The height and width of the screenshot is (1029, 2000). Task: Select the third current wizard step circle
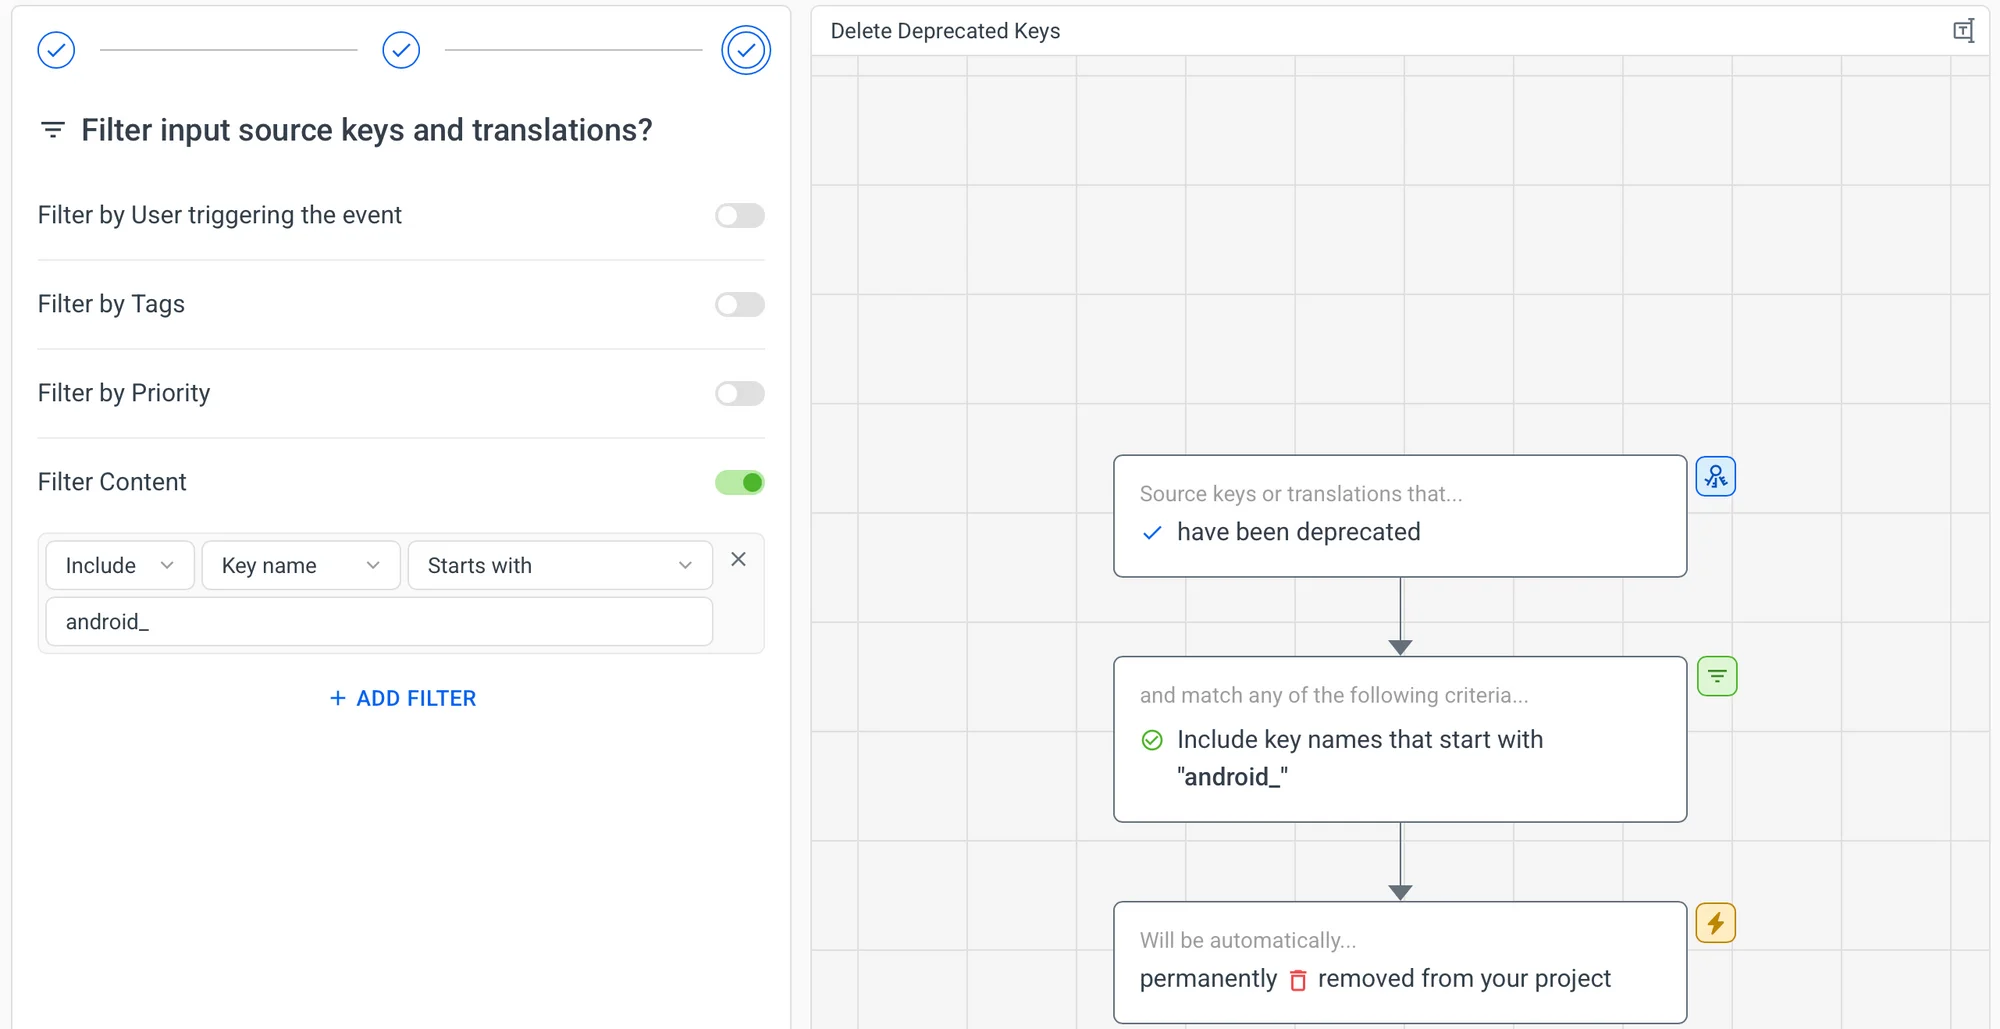point(746,50)
